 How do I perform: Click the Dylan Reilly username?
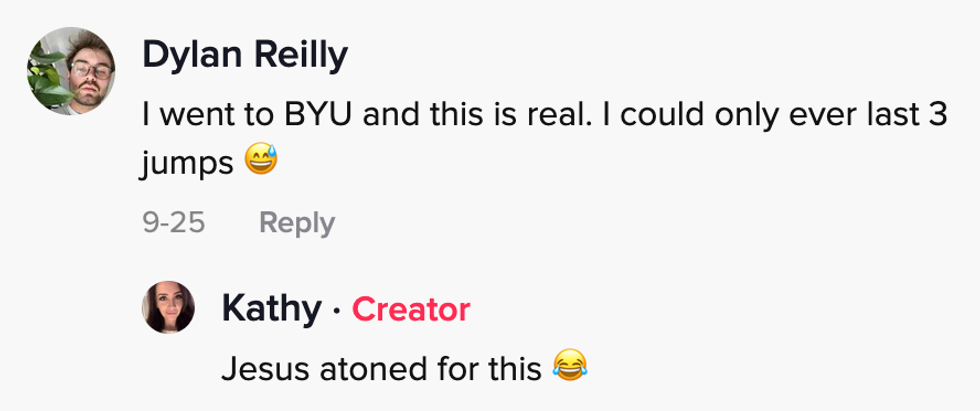click(244, 56)
